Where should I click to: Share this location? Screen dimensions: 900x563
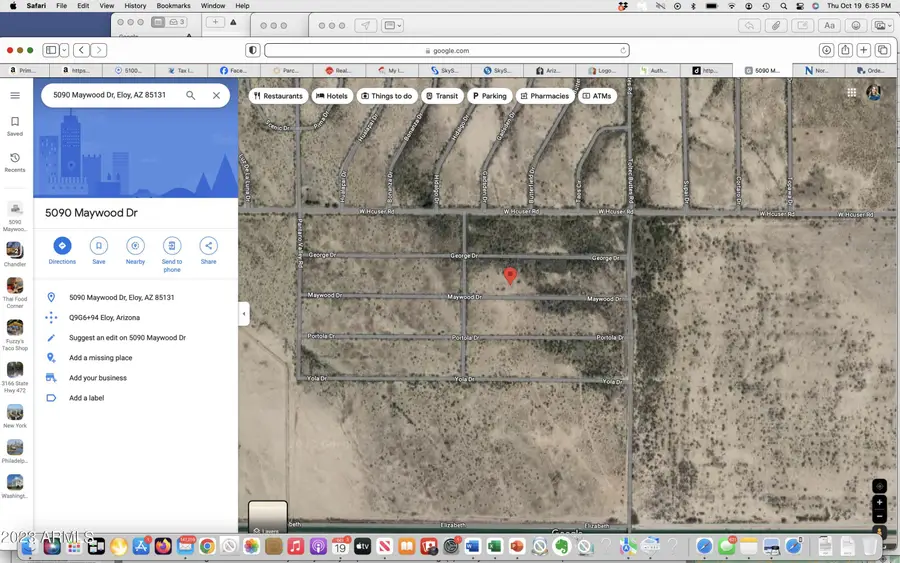(x=208, y=251)
